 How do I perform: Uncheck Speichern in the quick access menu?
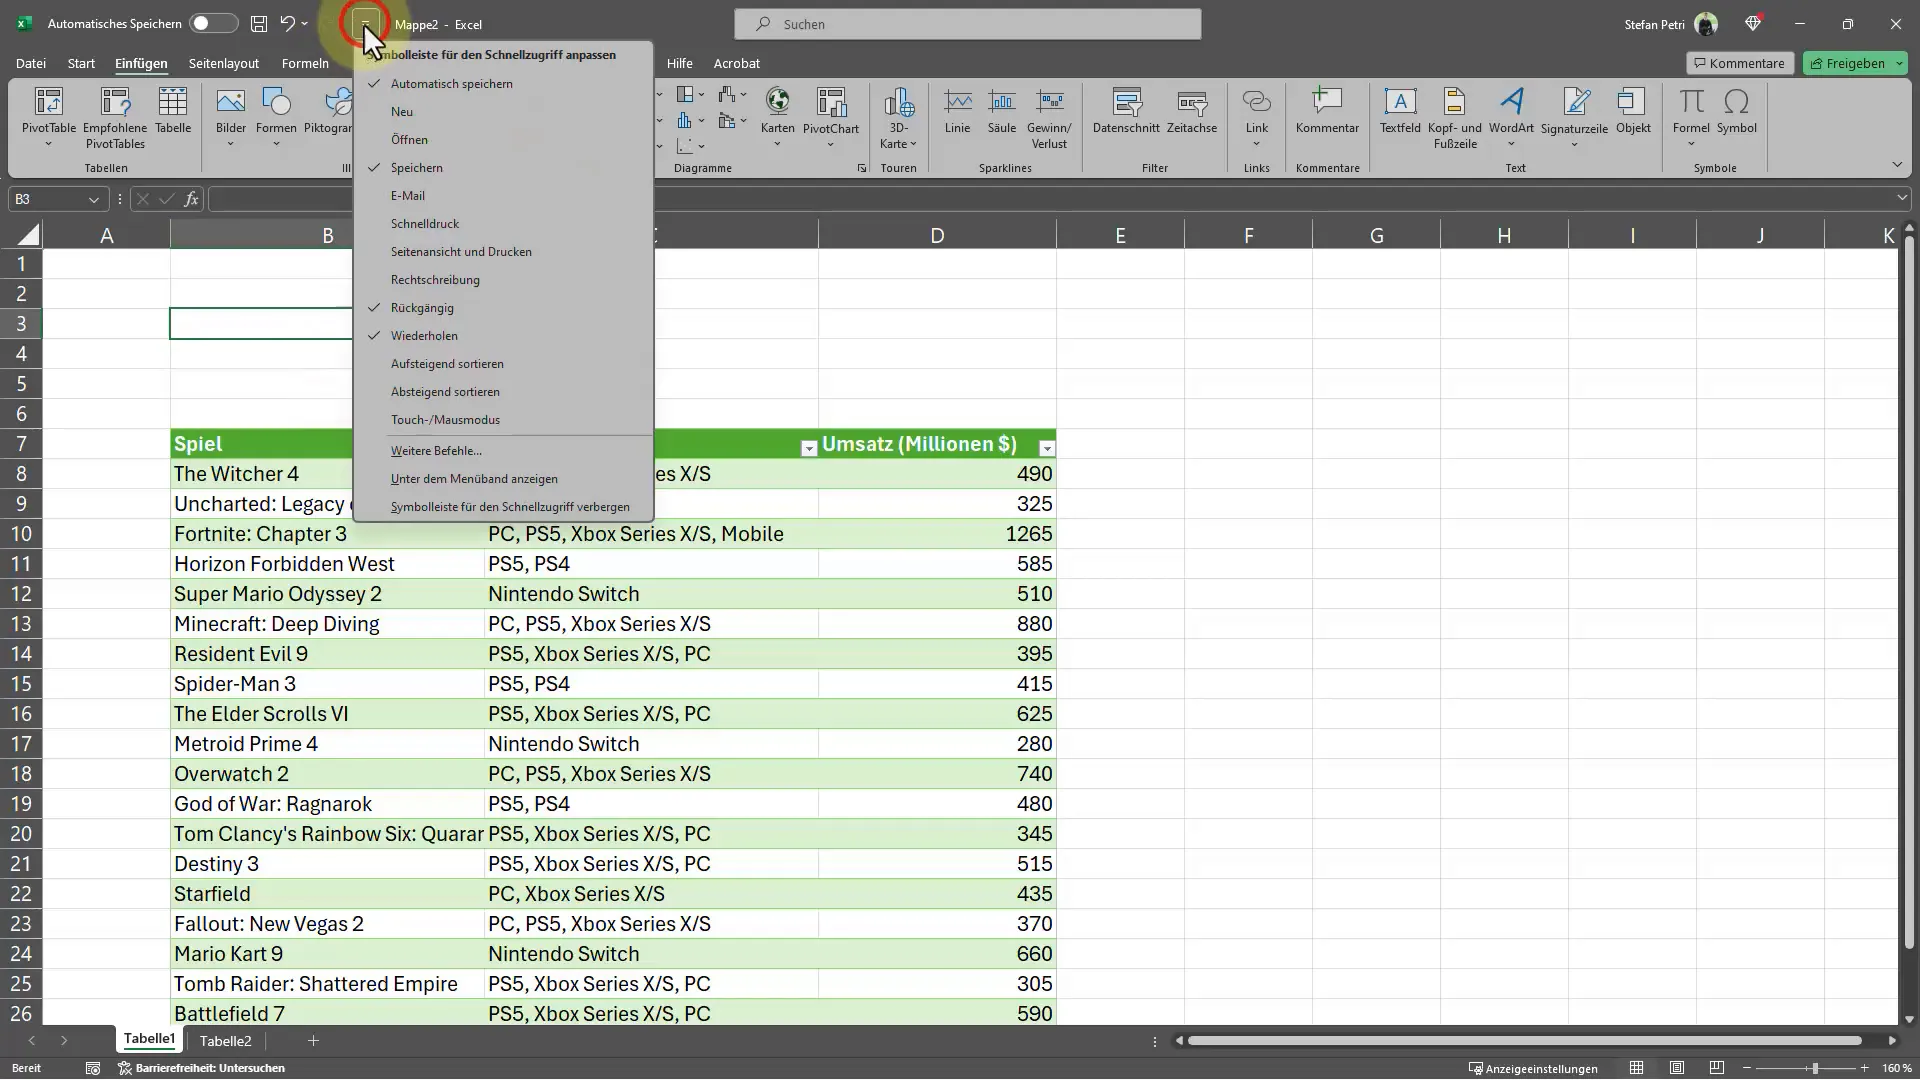point(503,168)
